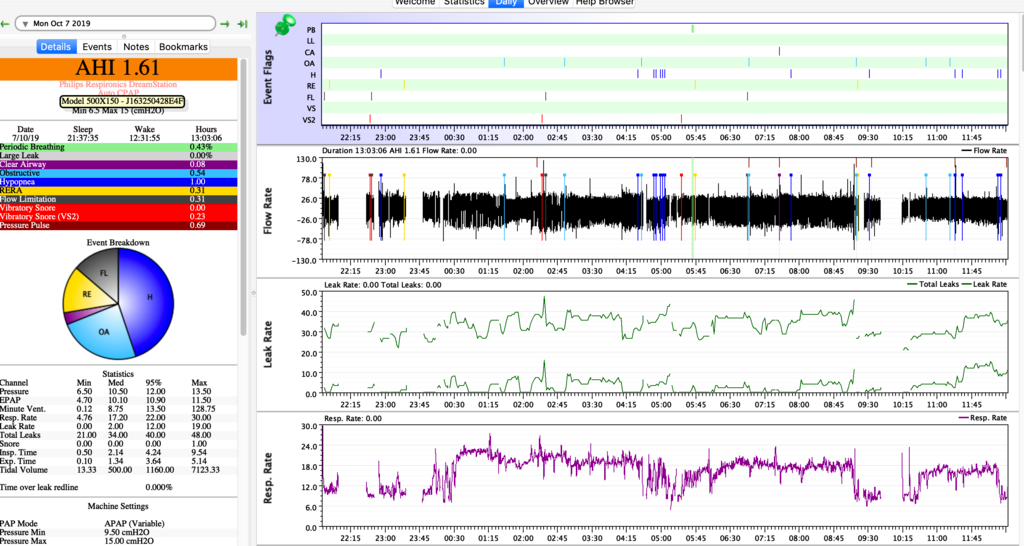This screenshot has height=546, width=1024.
Task: Click the Vibratory Snore (VS2) event row
Action: click(118, 216)
